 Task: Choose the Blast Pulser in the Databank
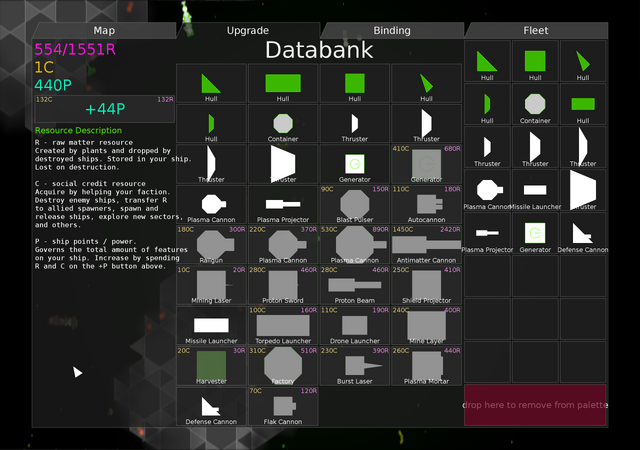tap(354, 204)
